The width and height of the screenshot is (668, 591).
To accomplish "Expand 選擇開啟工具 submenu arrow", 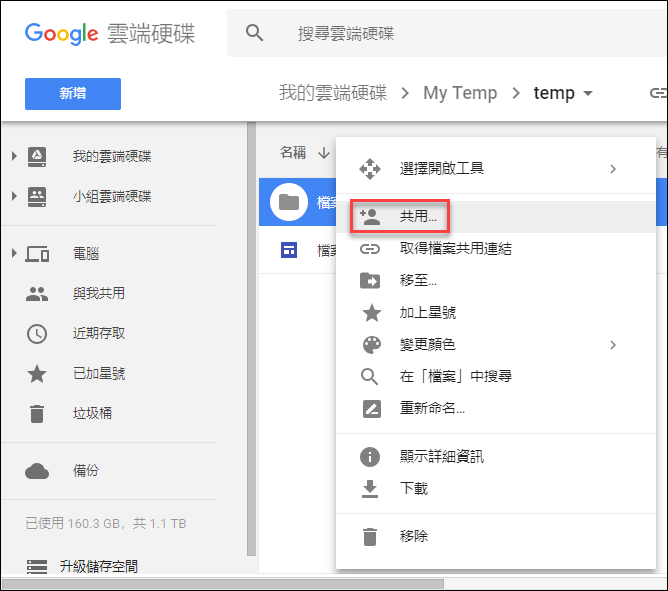I will point(613,169).
